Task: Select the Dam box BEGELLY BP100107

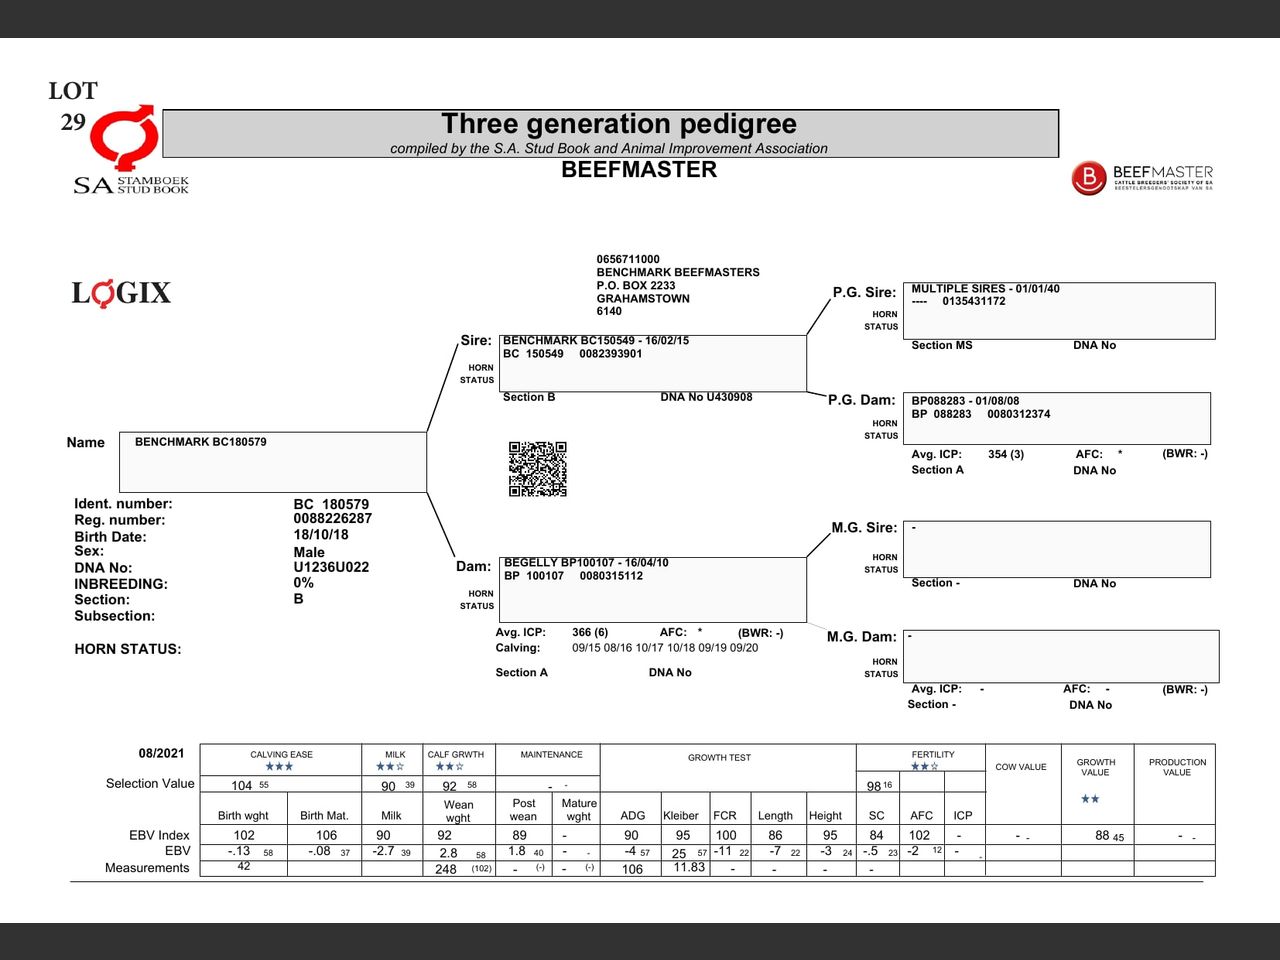Action: [652, 589]
